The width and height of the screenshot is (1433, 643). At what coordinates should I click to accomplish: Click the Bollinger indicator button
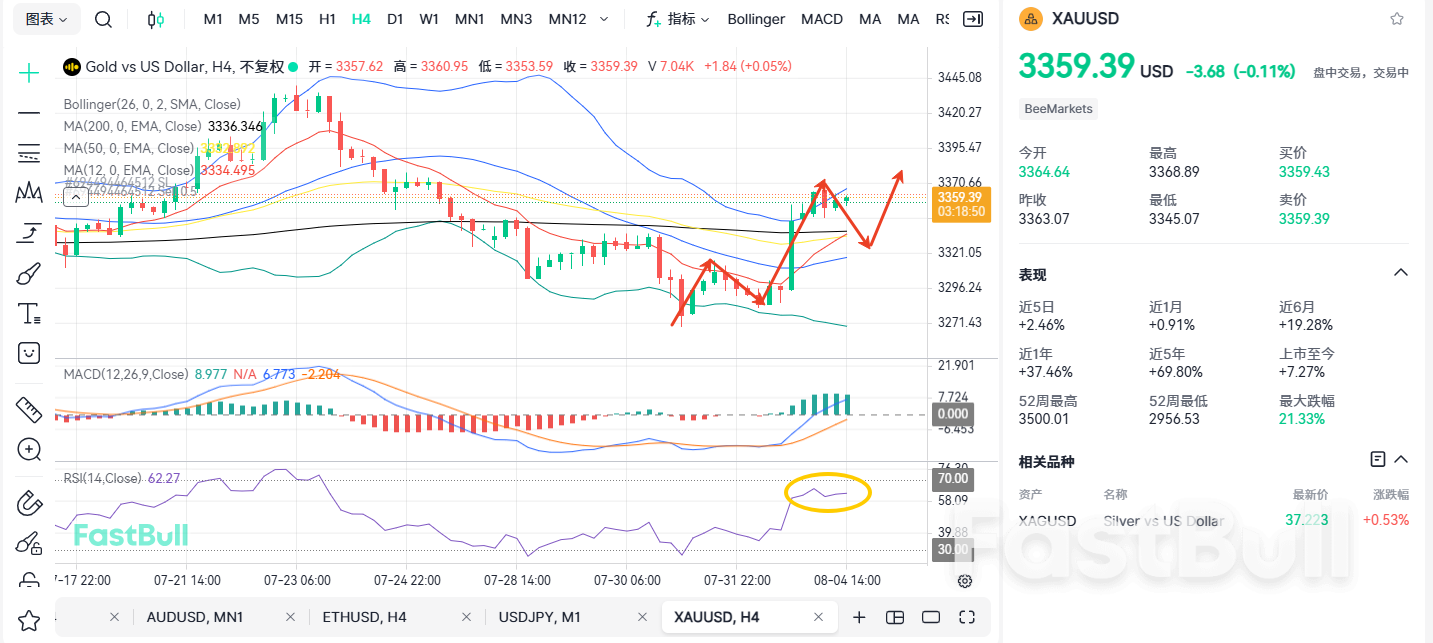pos(756,19)
